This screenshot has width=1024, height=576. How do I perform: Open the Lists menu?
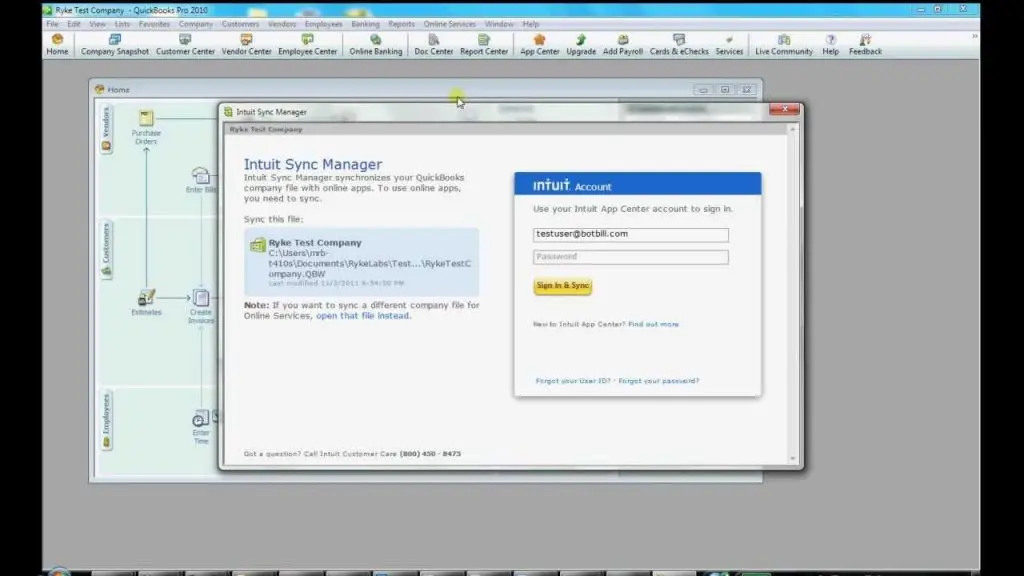coord(122,24)
